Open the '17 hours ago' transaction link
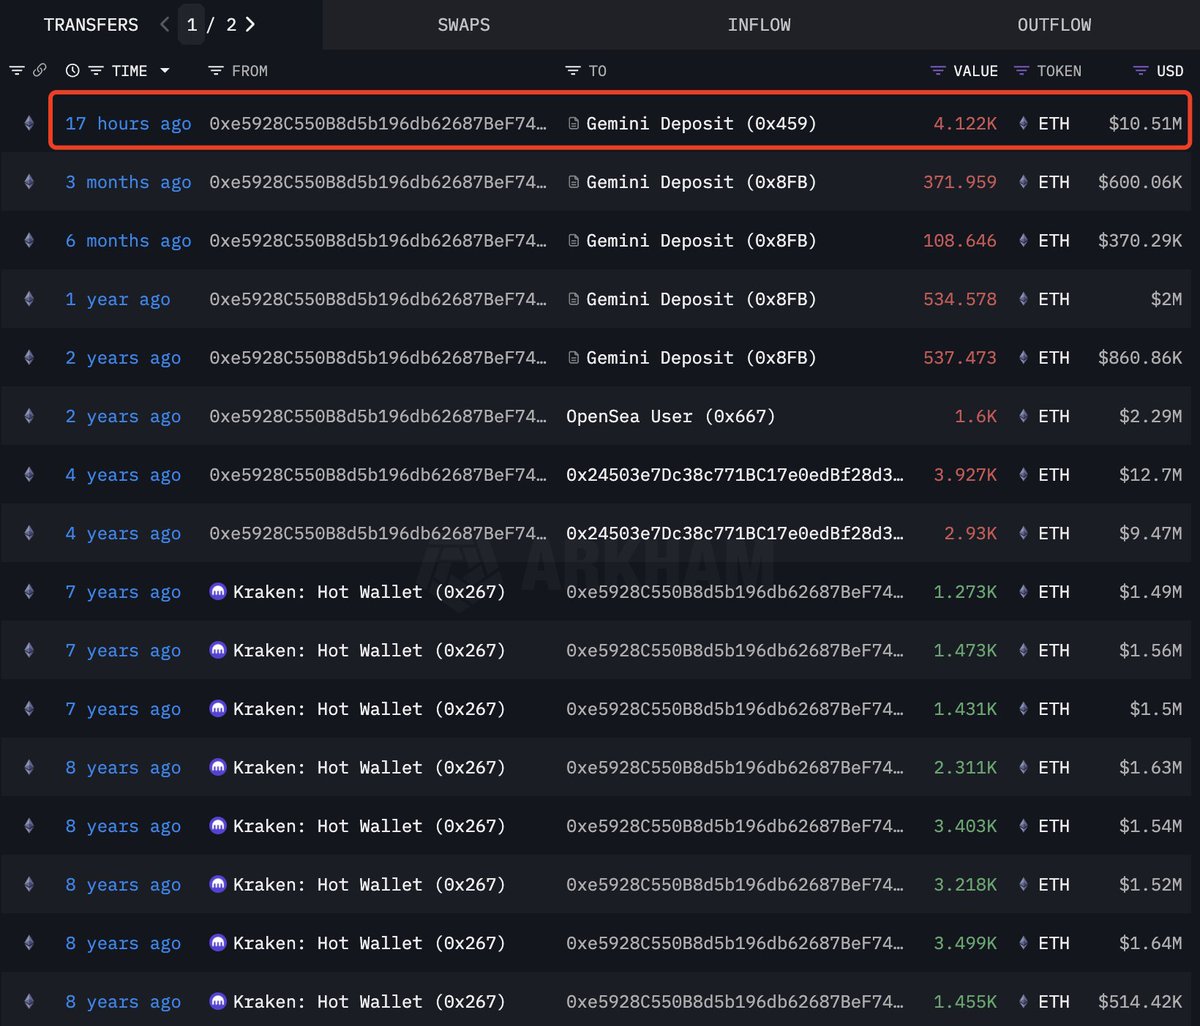1200x1026 pixels. tap(128, 124)
